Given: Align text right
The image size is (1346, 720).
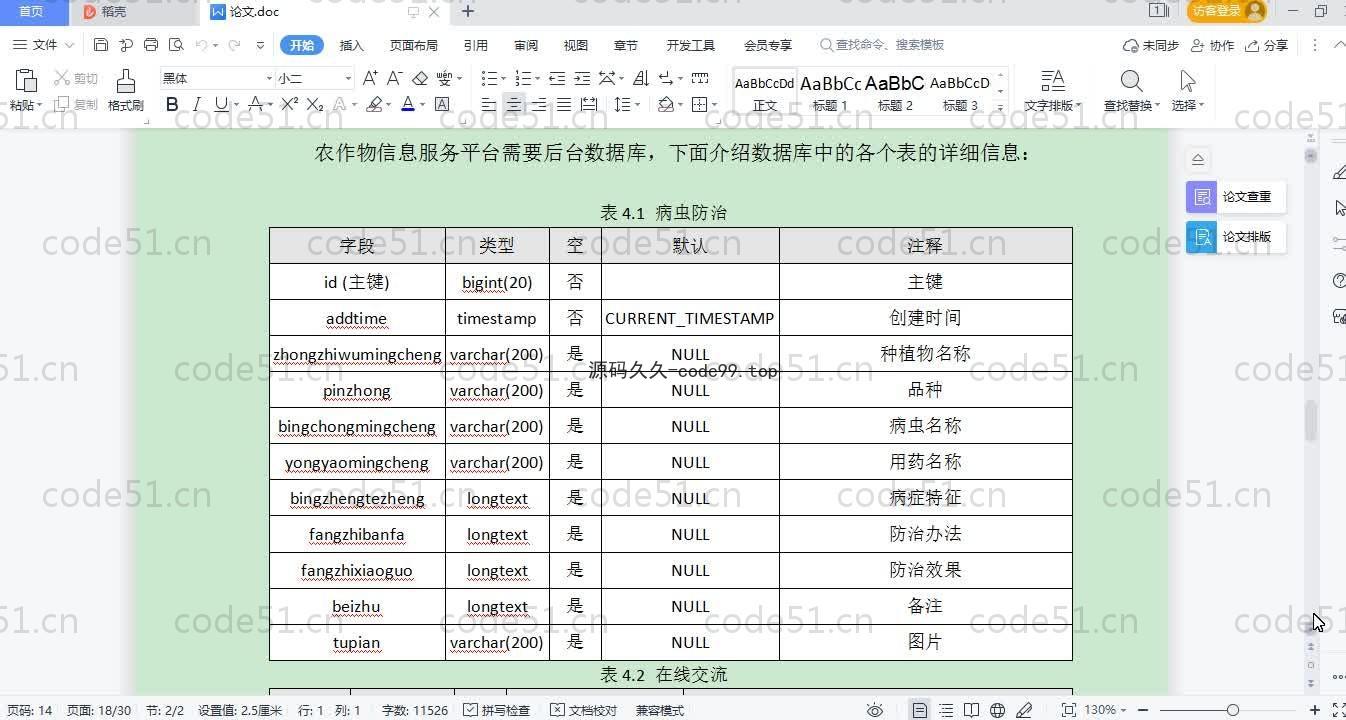Looking at the screenshot, I should click(539, 104).
